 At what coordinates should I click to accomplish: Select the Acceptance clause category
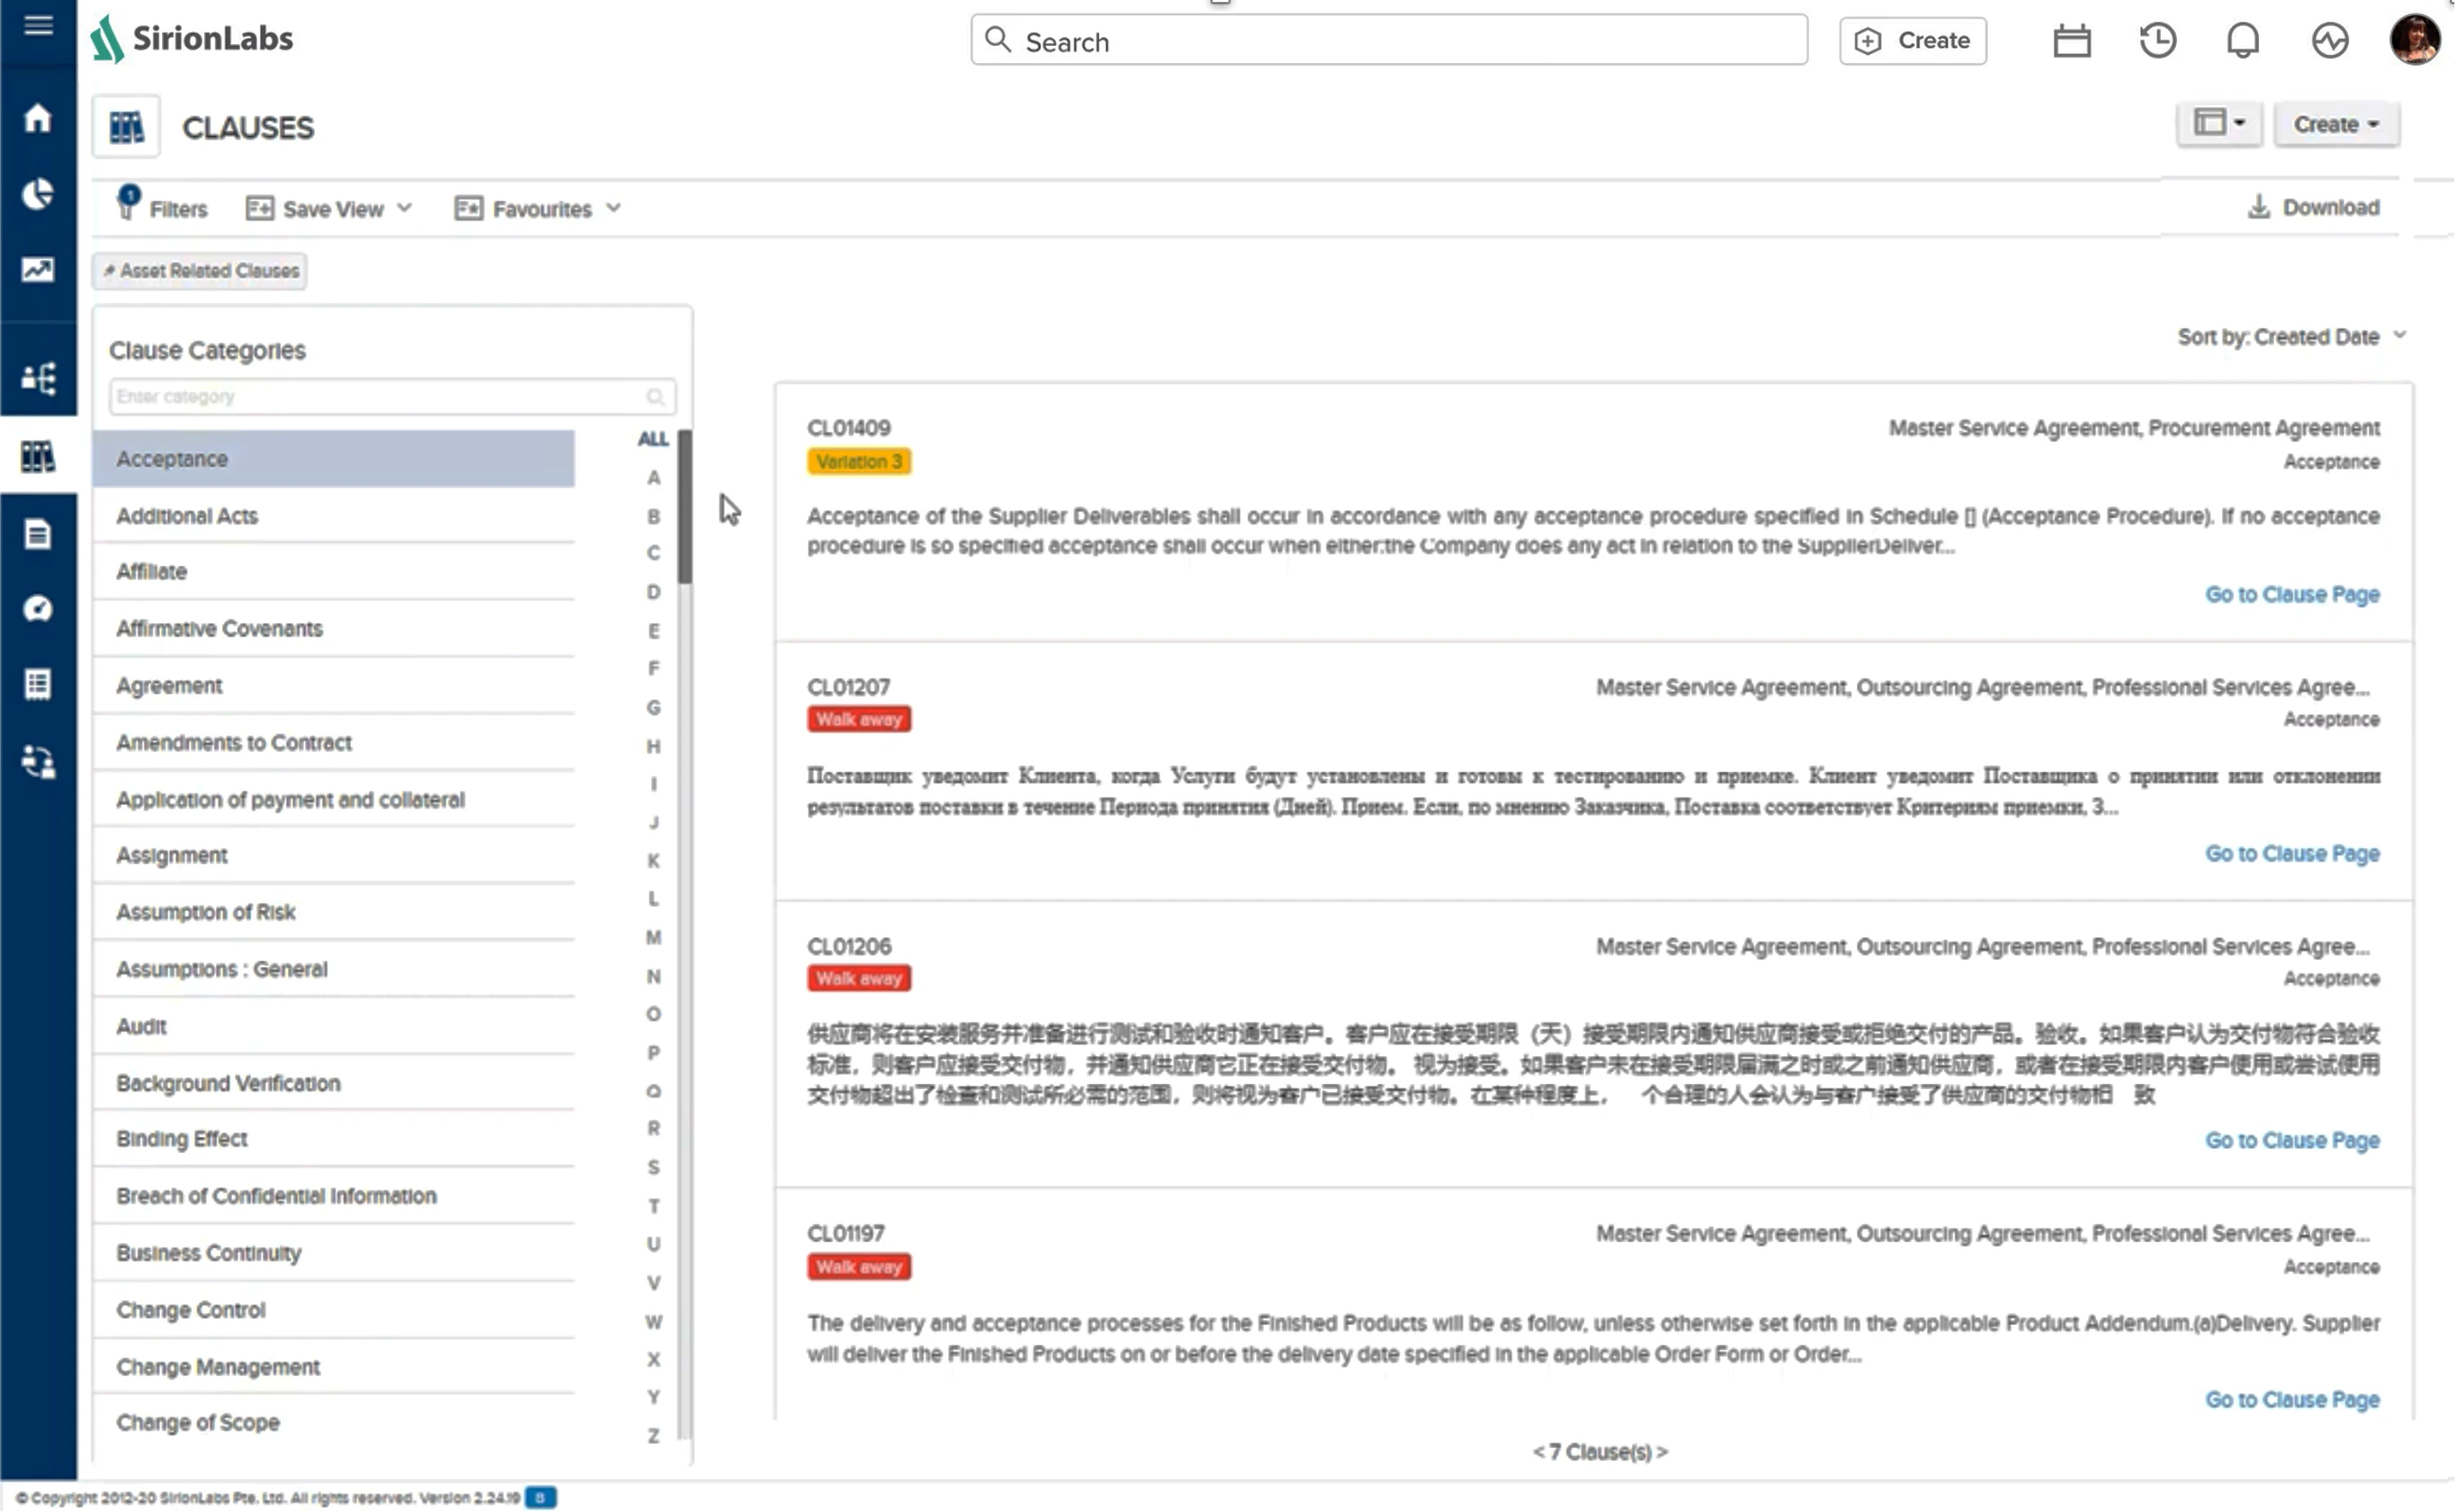tap(333, 458)
